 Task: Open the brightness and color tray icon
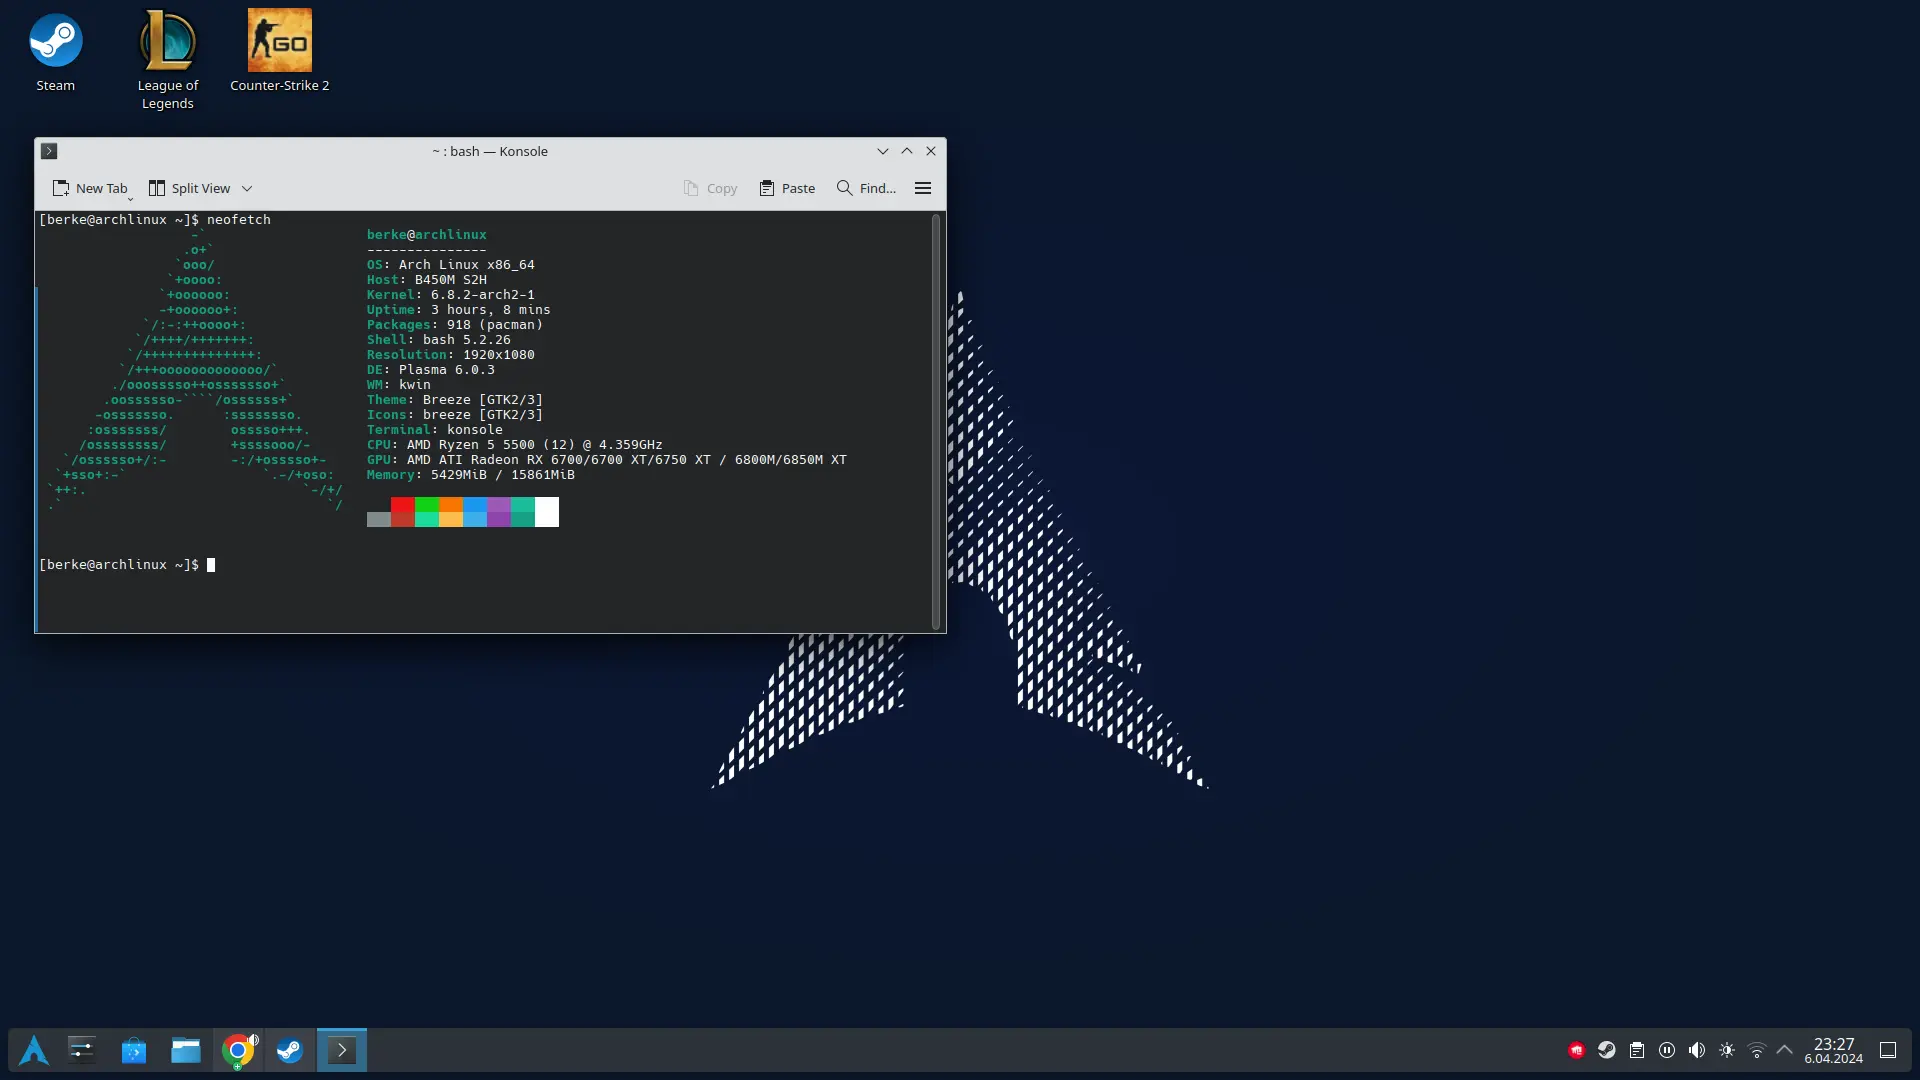1727,1050
